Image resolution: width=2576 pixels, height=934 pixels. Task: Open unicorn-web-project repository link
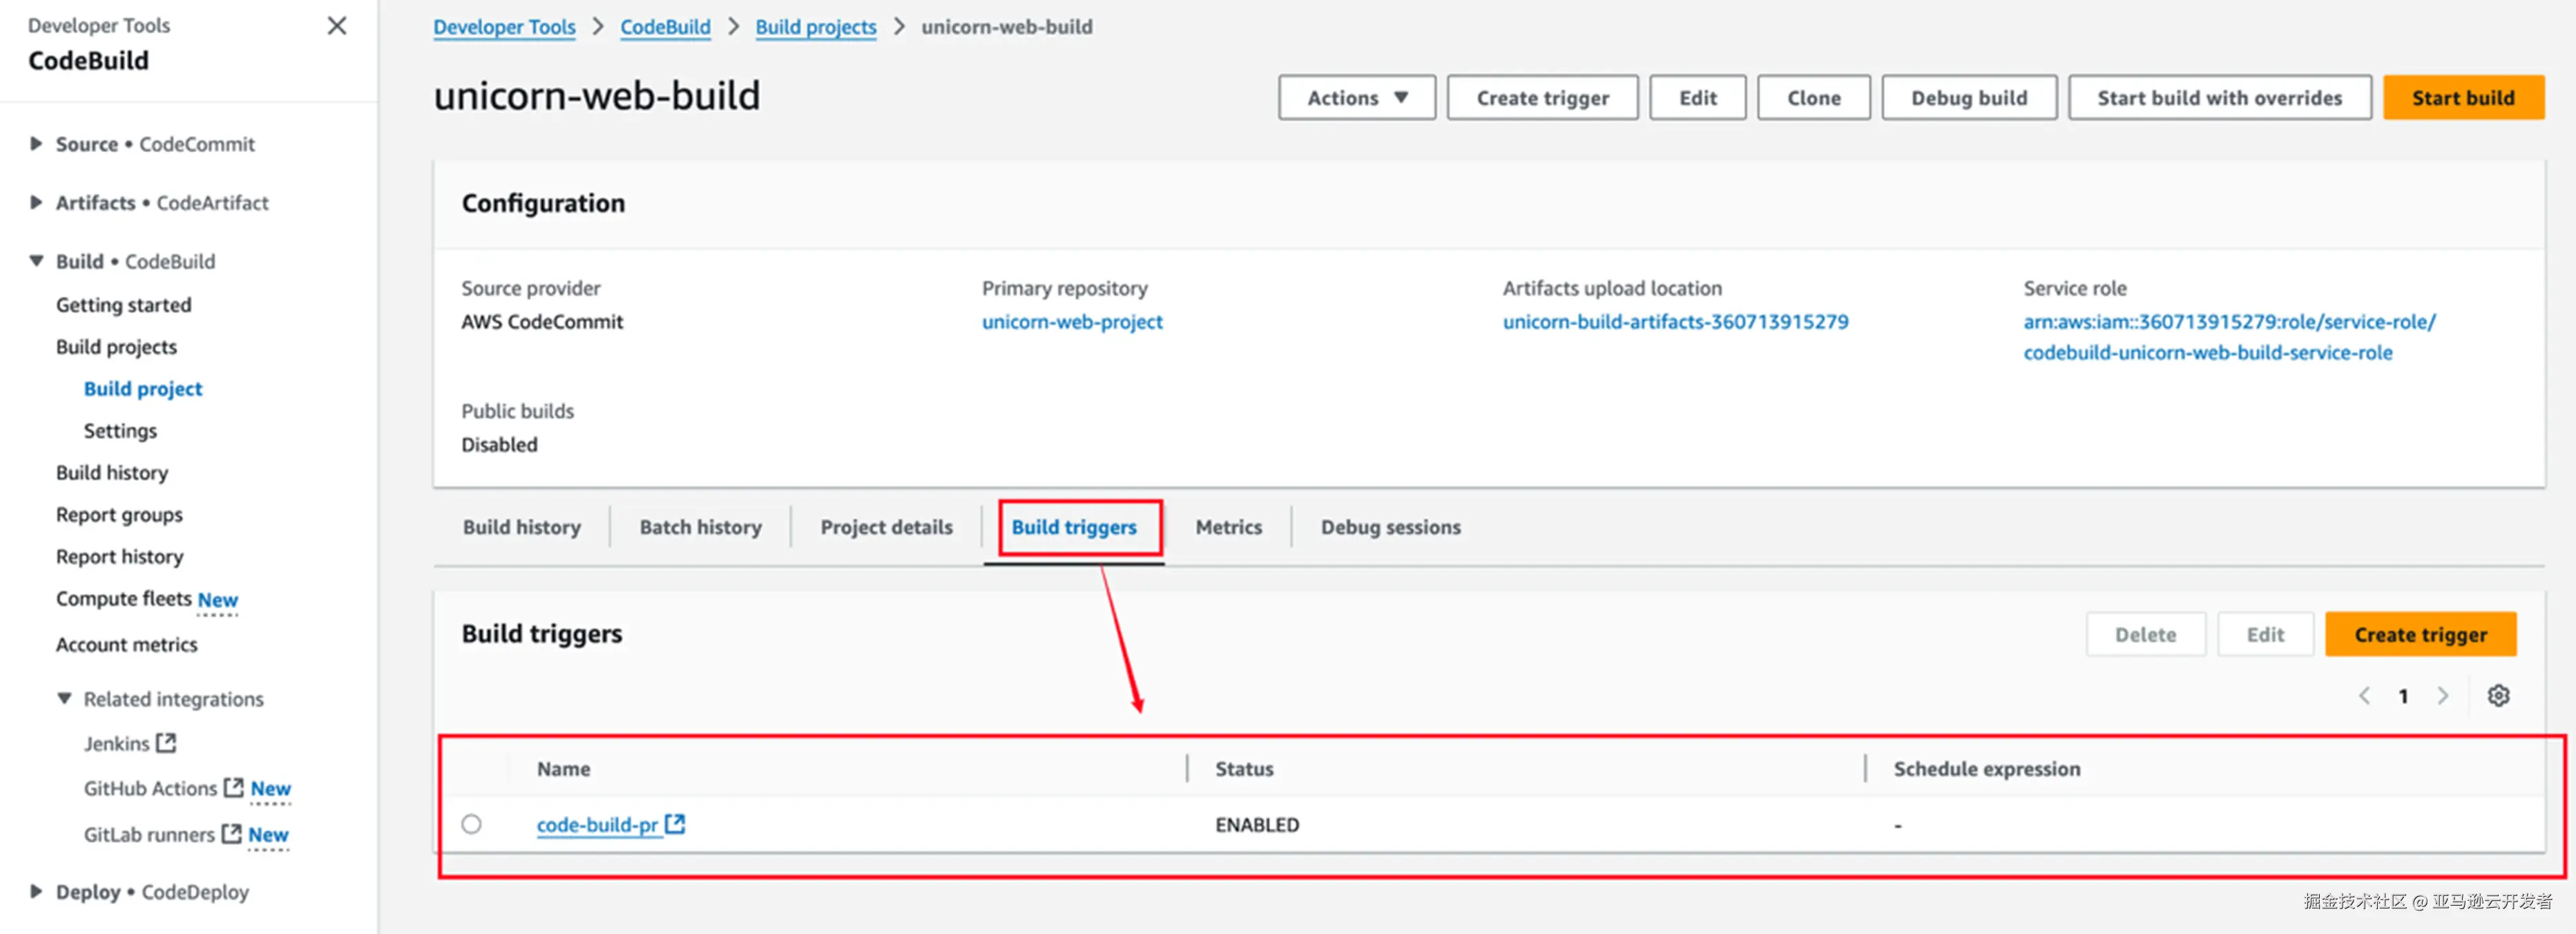click(1071, 322)
